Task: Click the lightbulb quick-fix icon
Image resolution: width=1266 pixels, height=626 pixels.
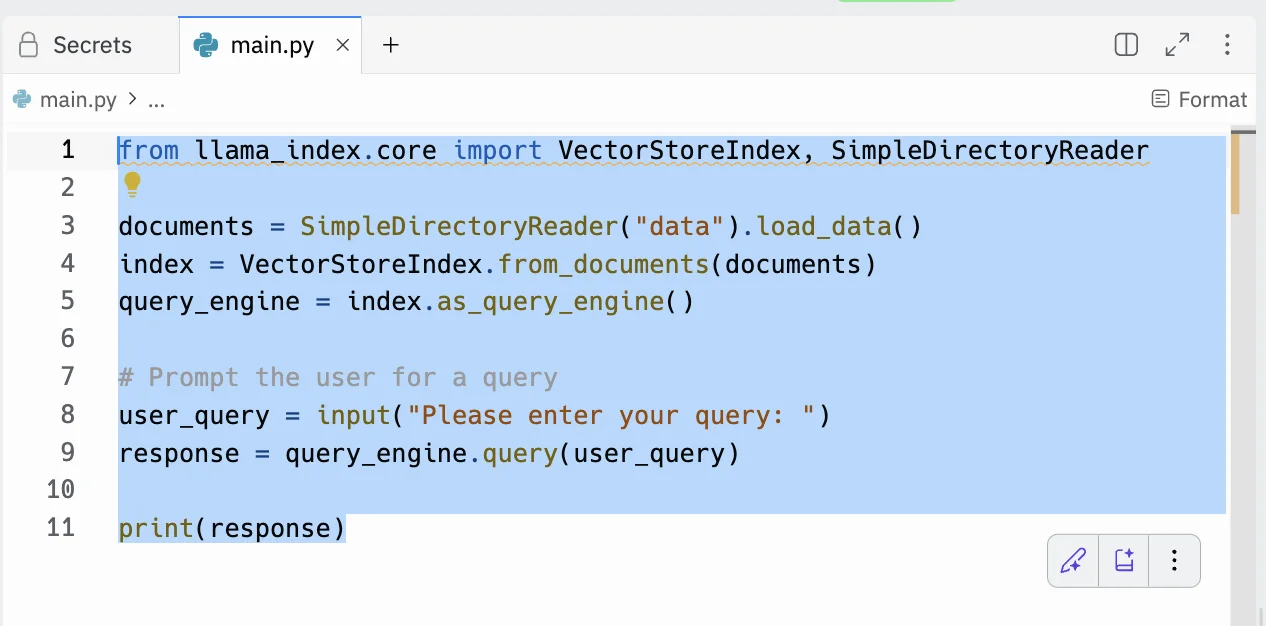Action: 132,185
